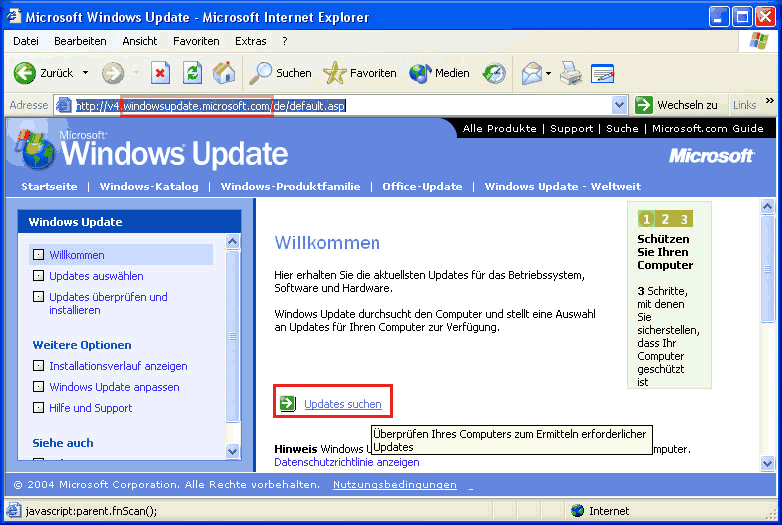
Task: Click the Schützen Sie Ihren Computer heading
Action: pos(665,252)
